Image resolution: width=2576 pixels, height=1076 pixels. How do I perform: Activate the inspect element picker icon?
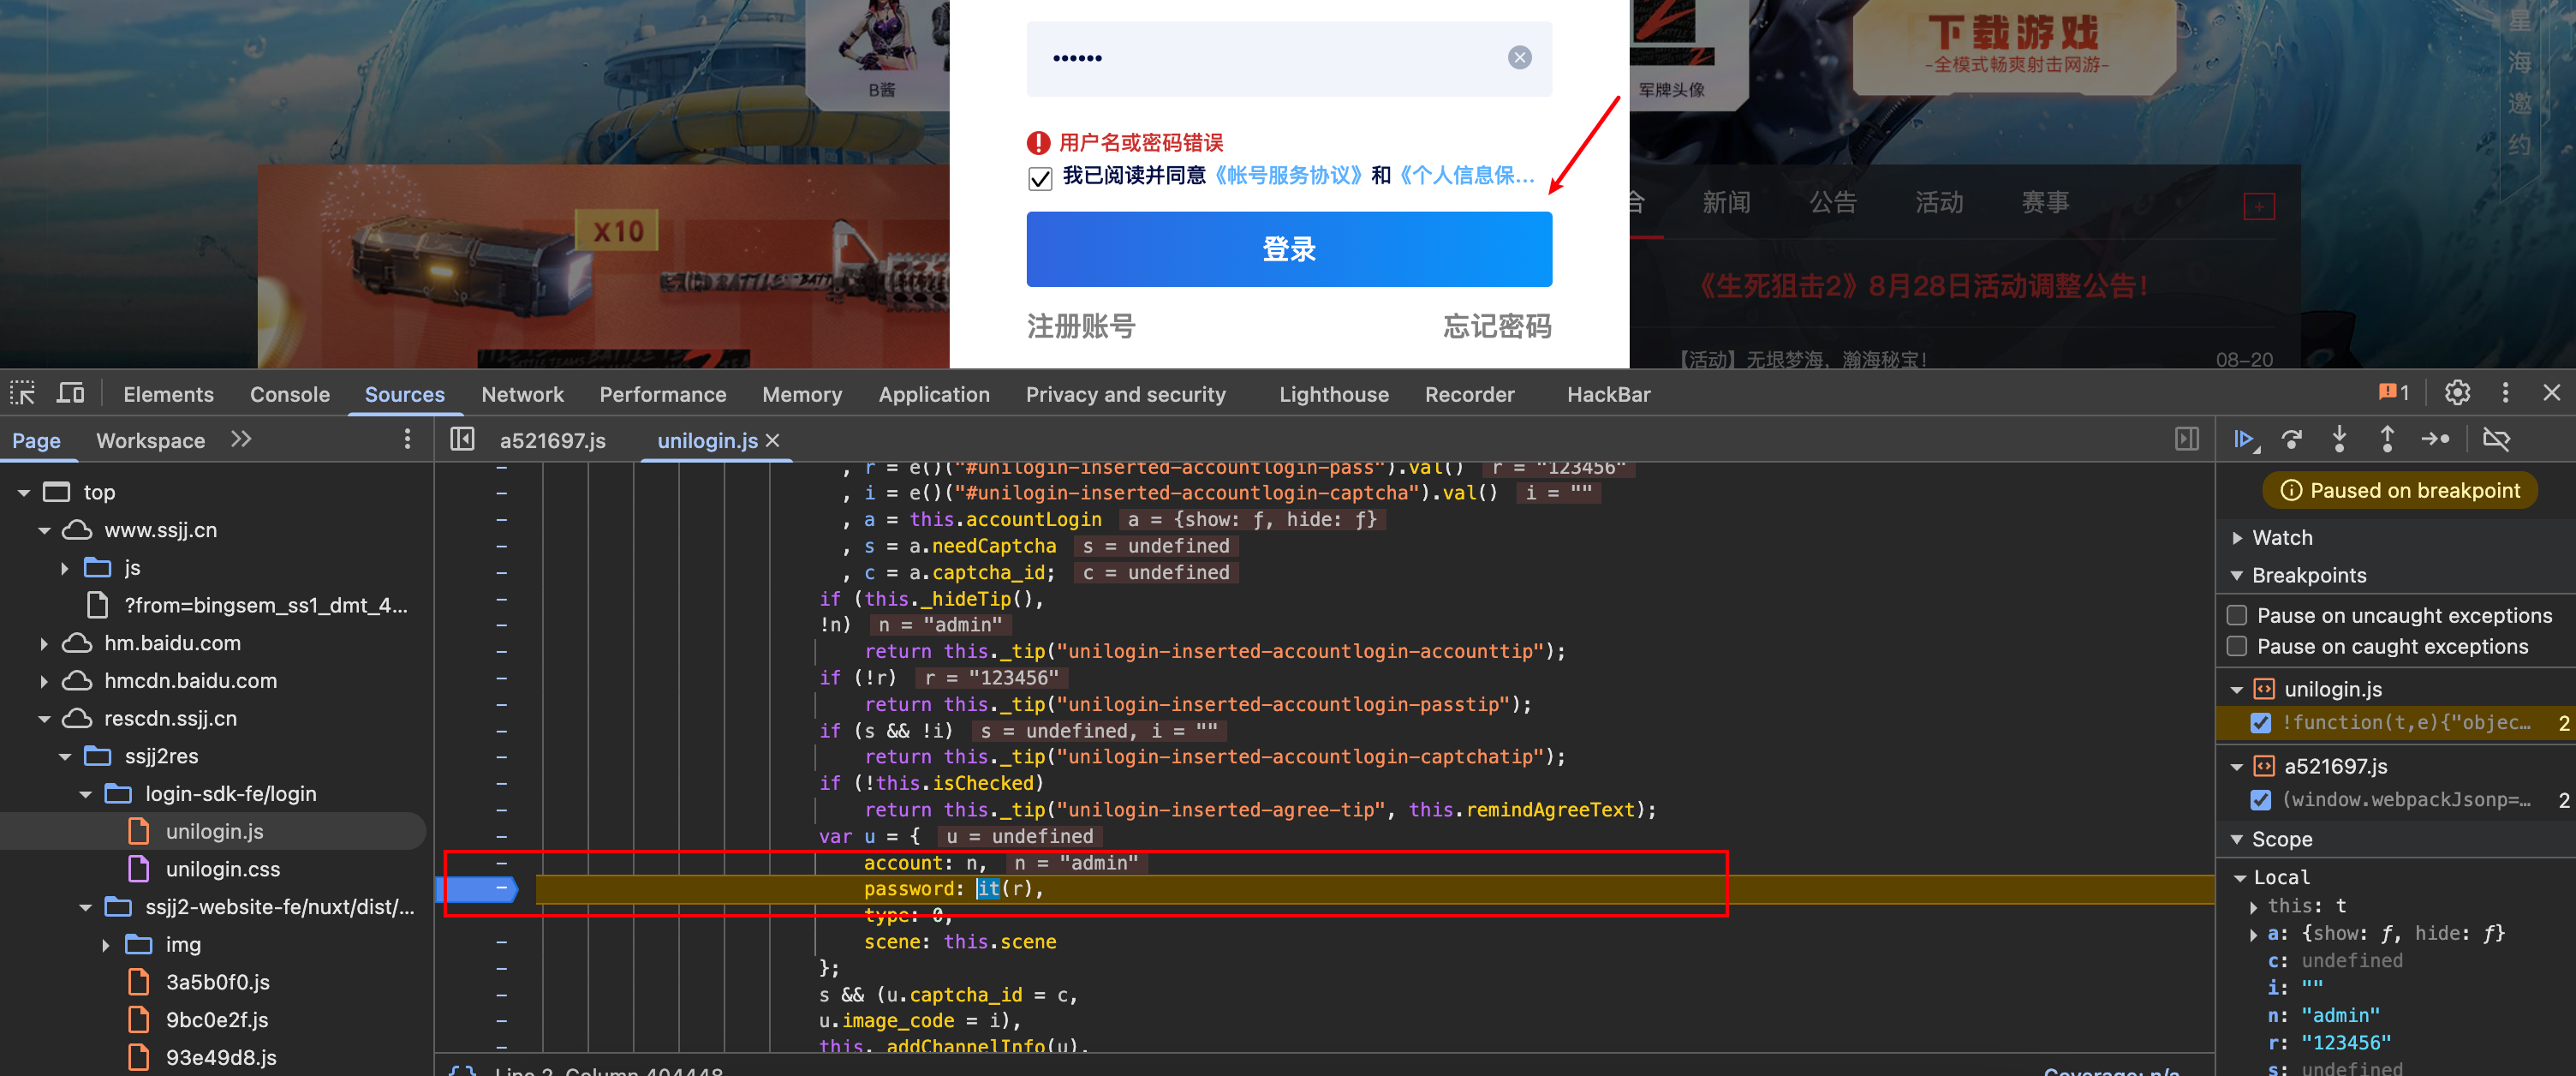(23, 393)
